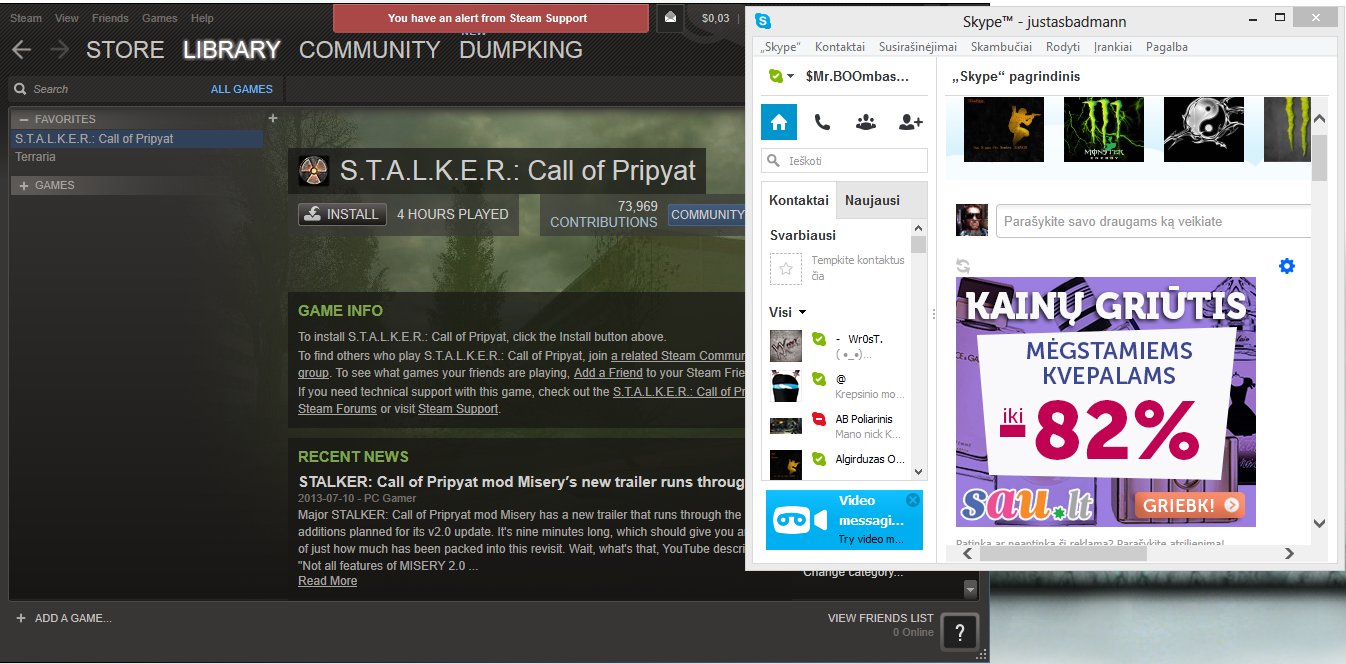This screenshot has width=1346, height=664.
Task: Collapse the Favorites category in Steam
Action: pyautogui.click(x=24, y=119)
